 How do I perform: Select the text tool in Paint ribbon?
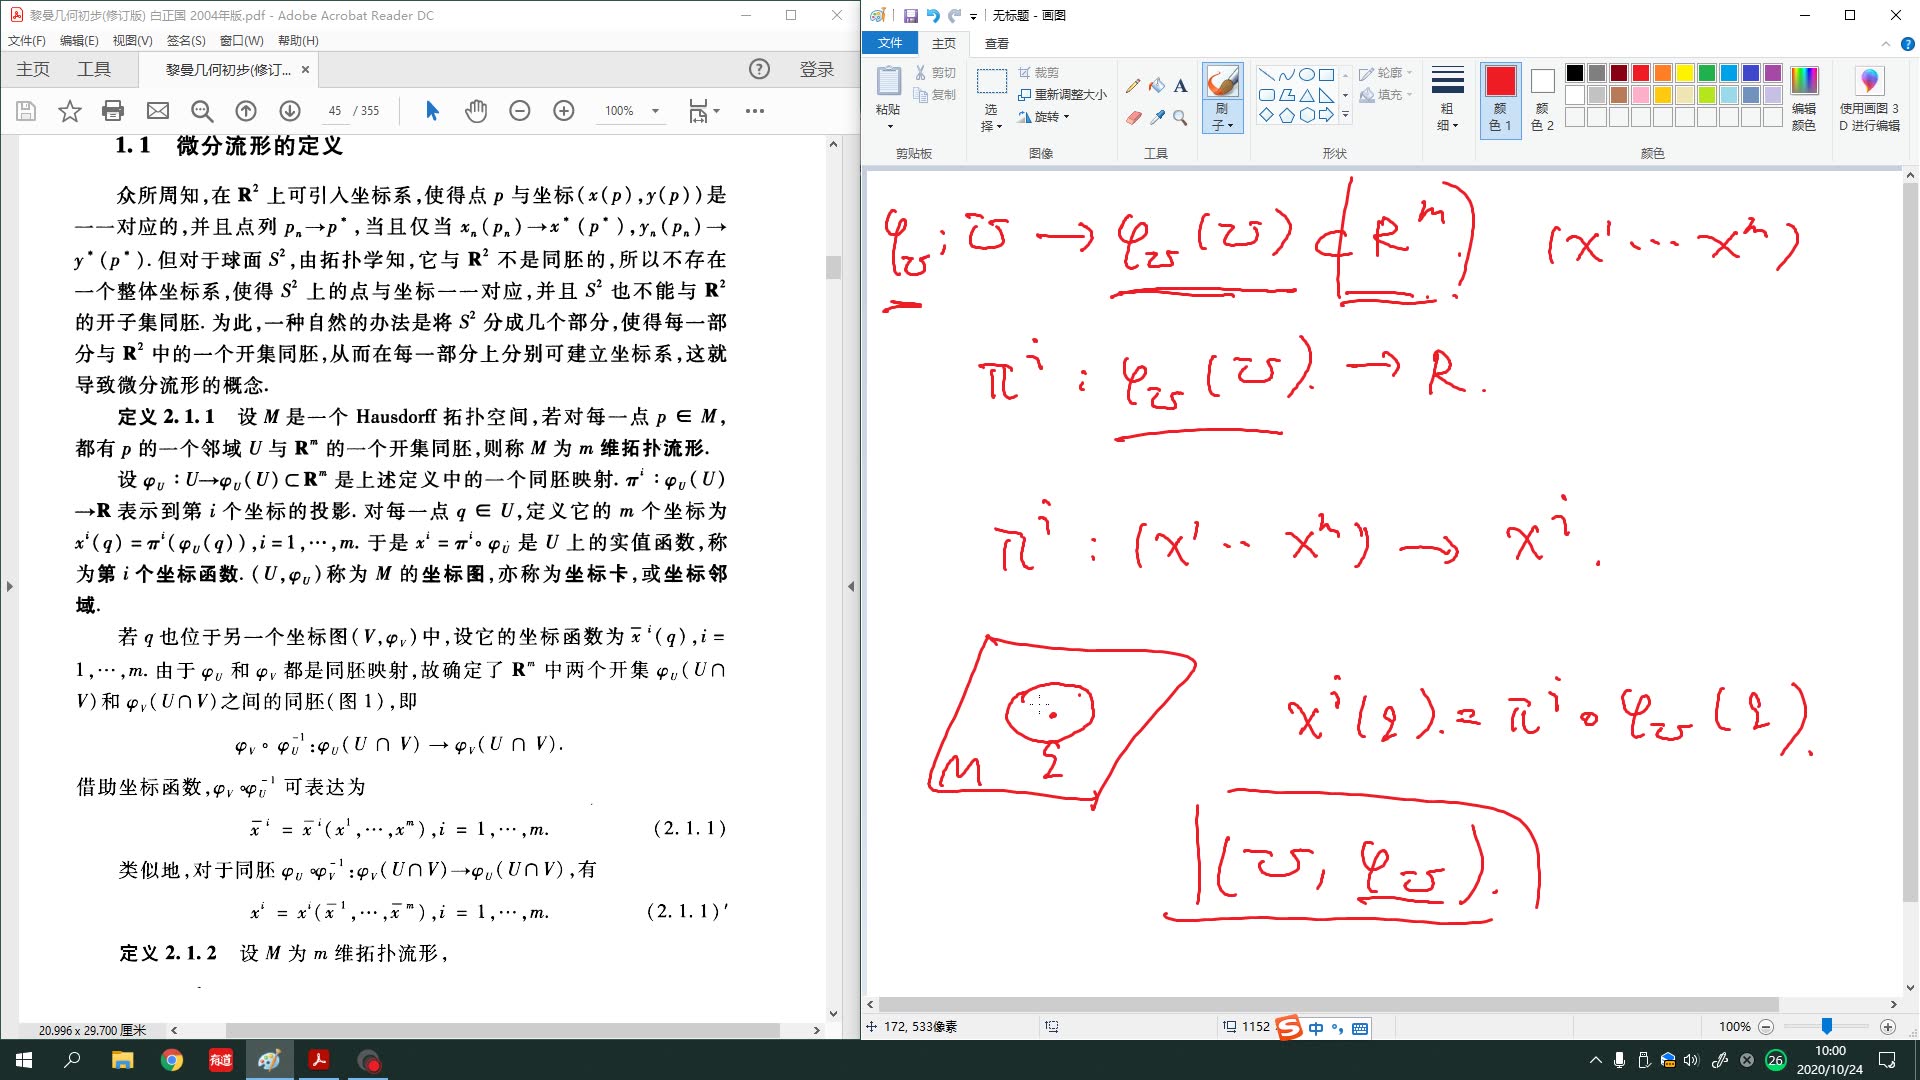tap(1180, 86)
